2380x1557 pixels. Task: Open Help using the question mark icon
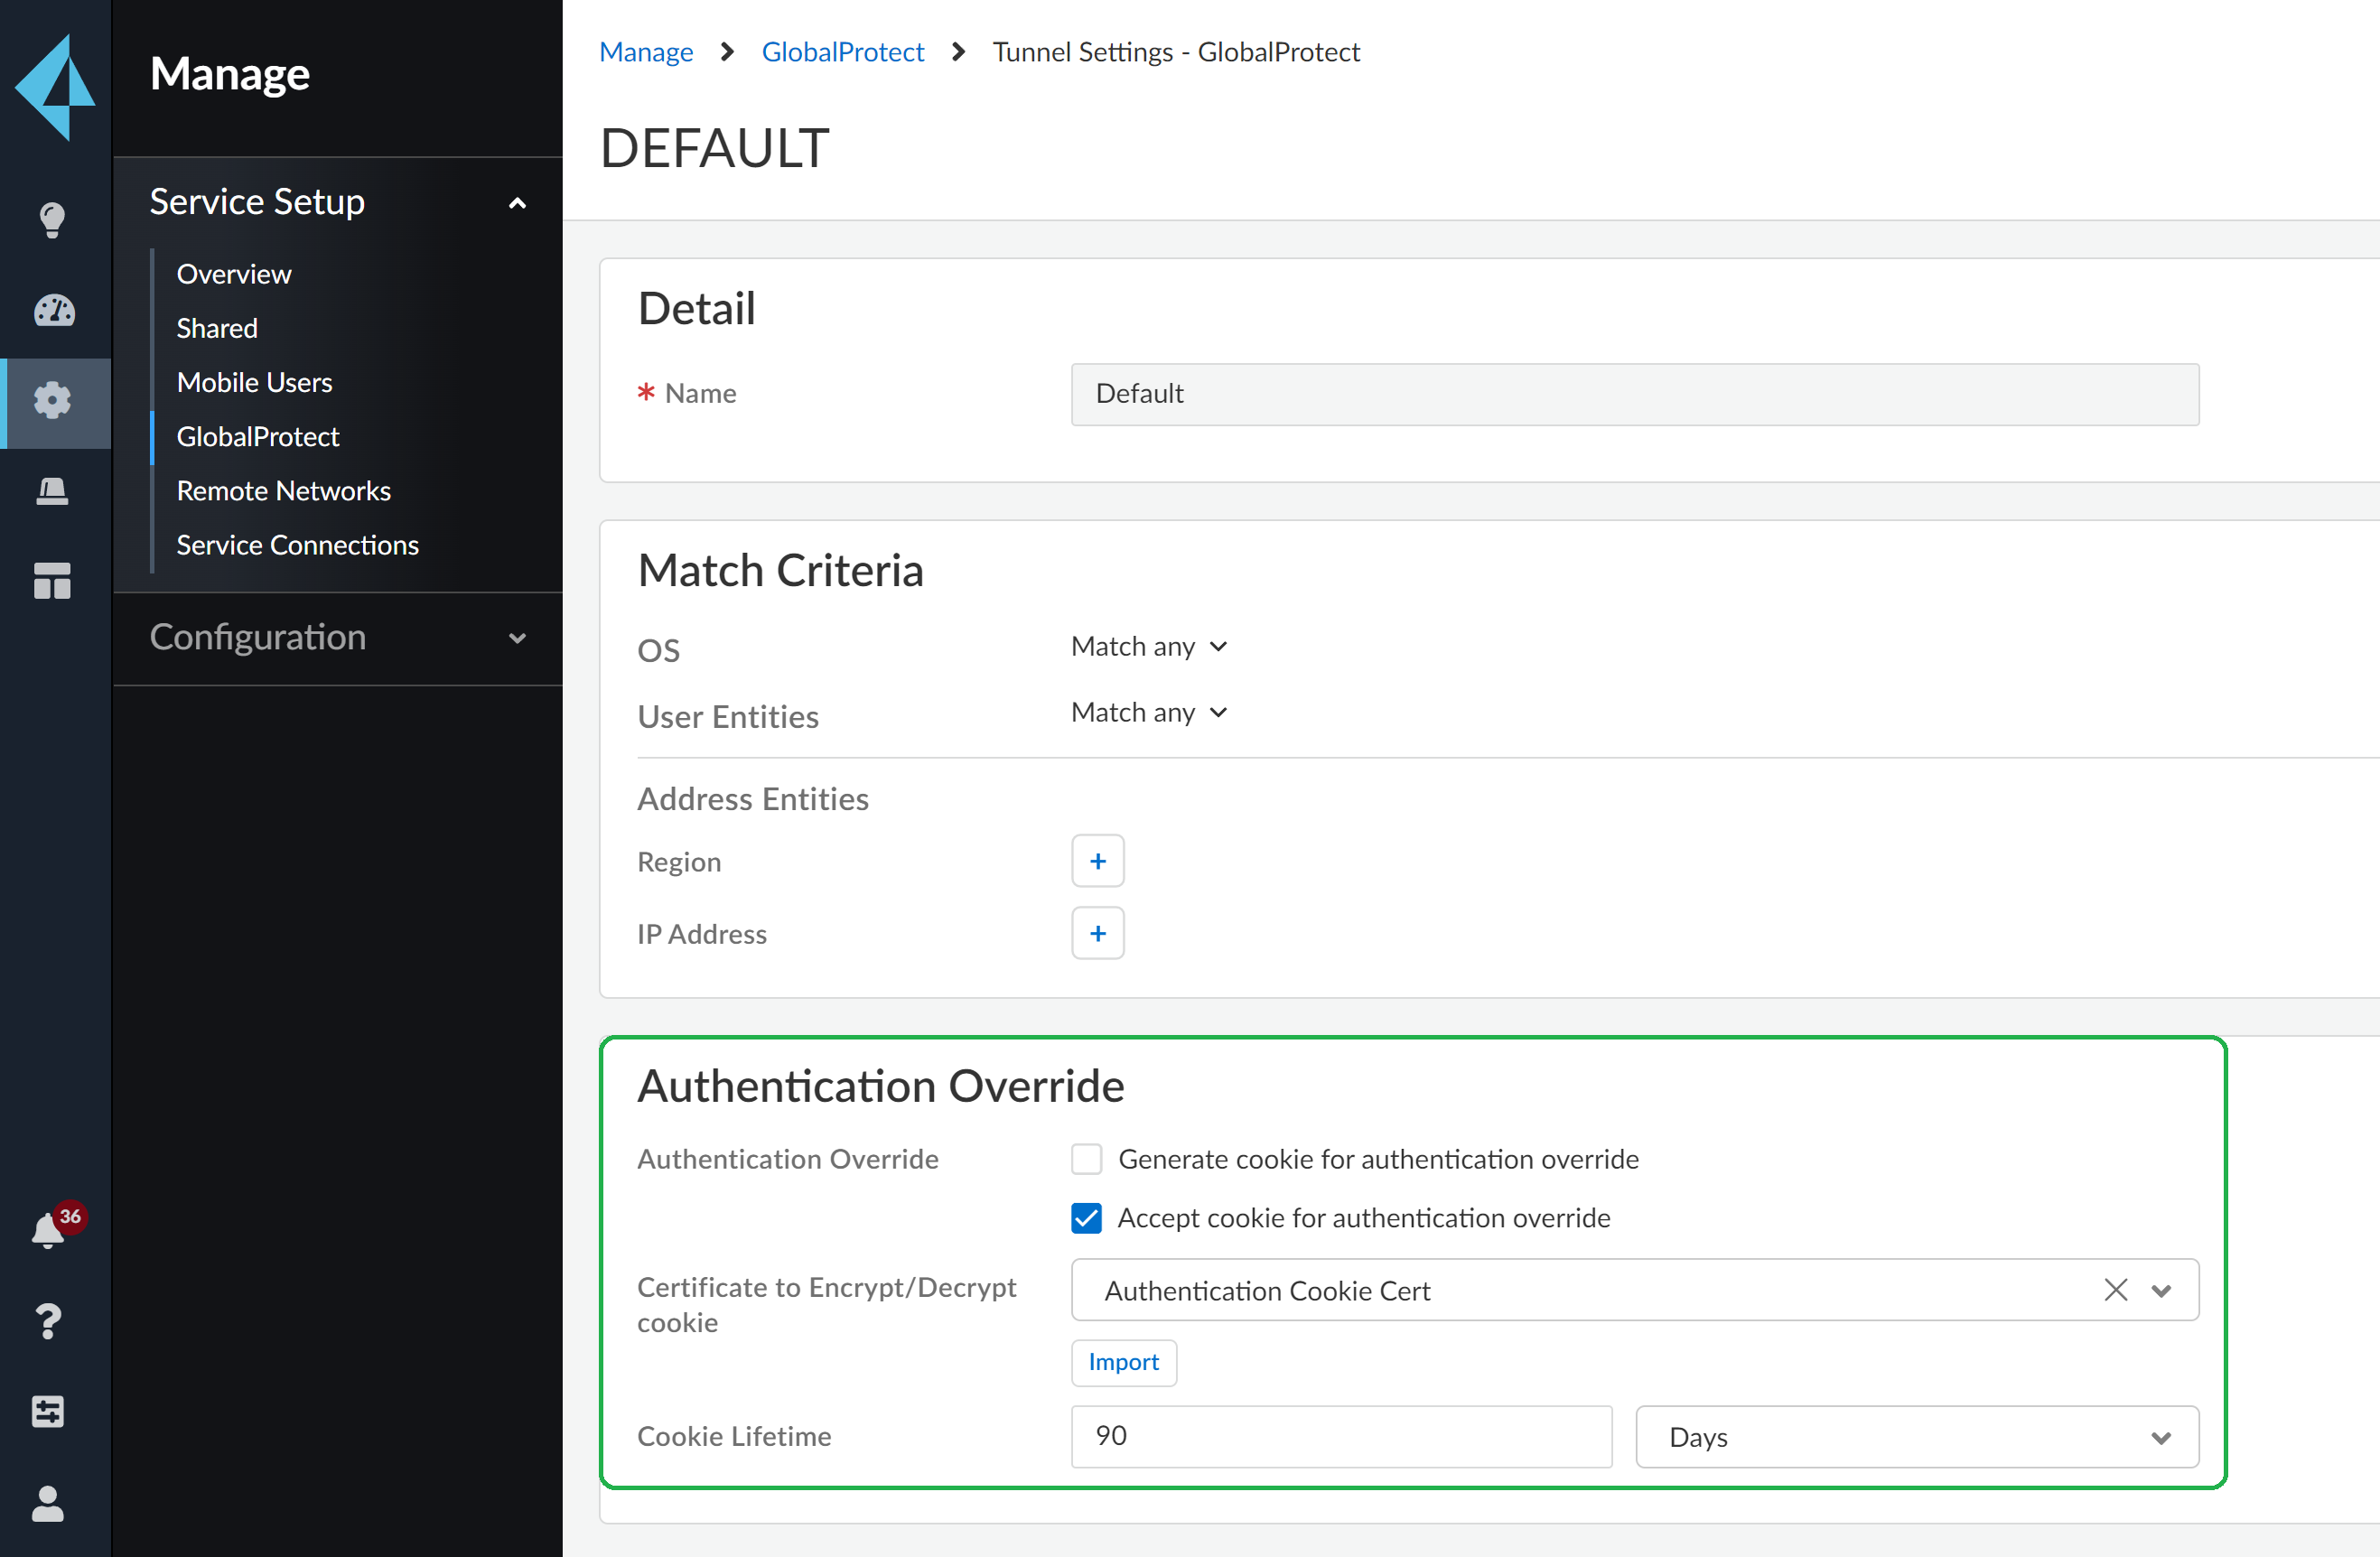tap(48, 1322)
